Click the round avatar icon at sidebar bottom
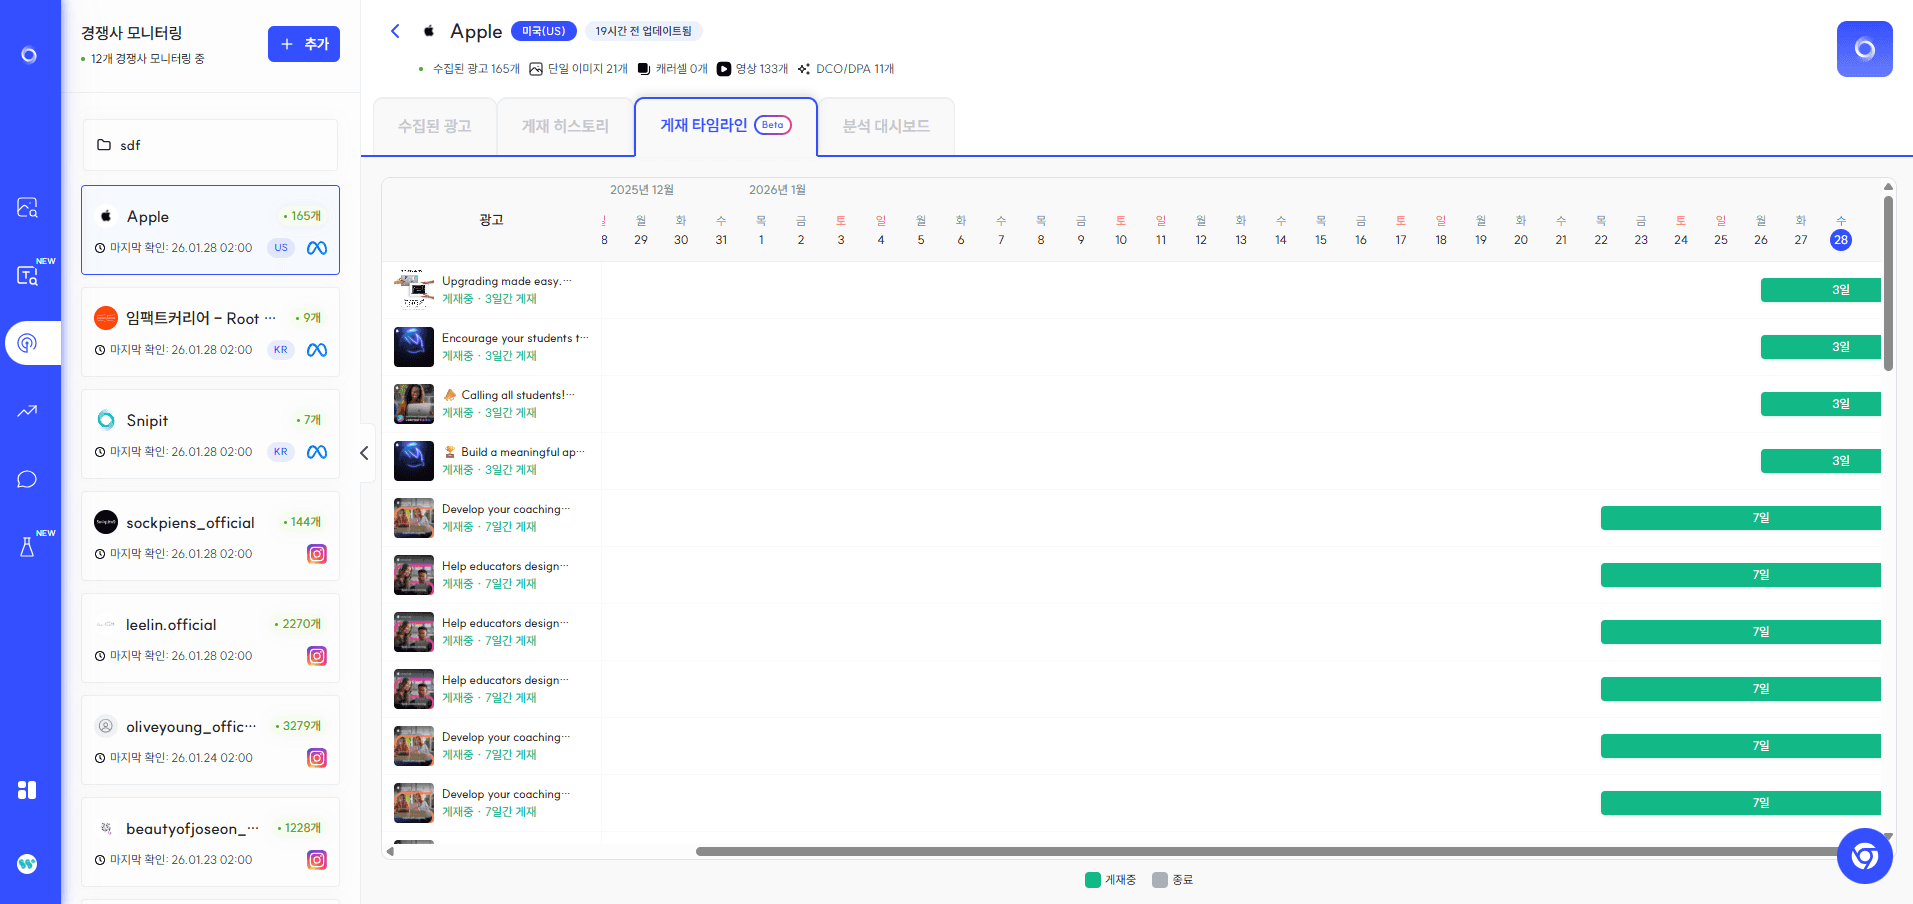The width and height of the screenshot is (1913, 904). click(x=28, y=864)
